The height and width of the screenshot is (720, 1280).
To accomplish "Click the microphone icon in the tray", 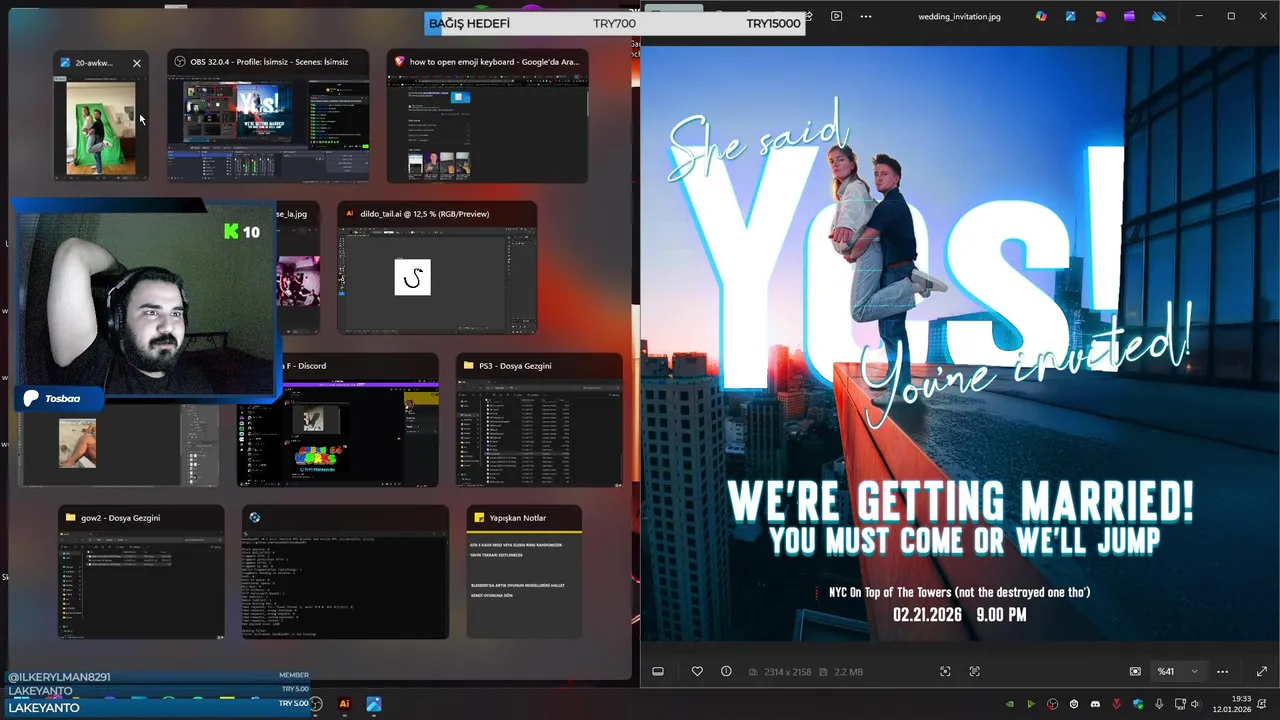I will tap(1159, 704).
